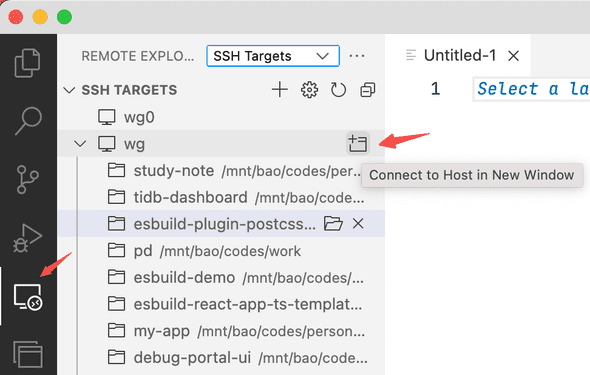Open the pd folder
This screenshot has width=590, height=375.
(221, 251)
